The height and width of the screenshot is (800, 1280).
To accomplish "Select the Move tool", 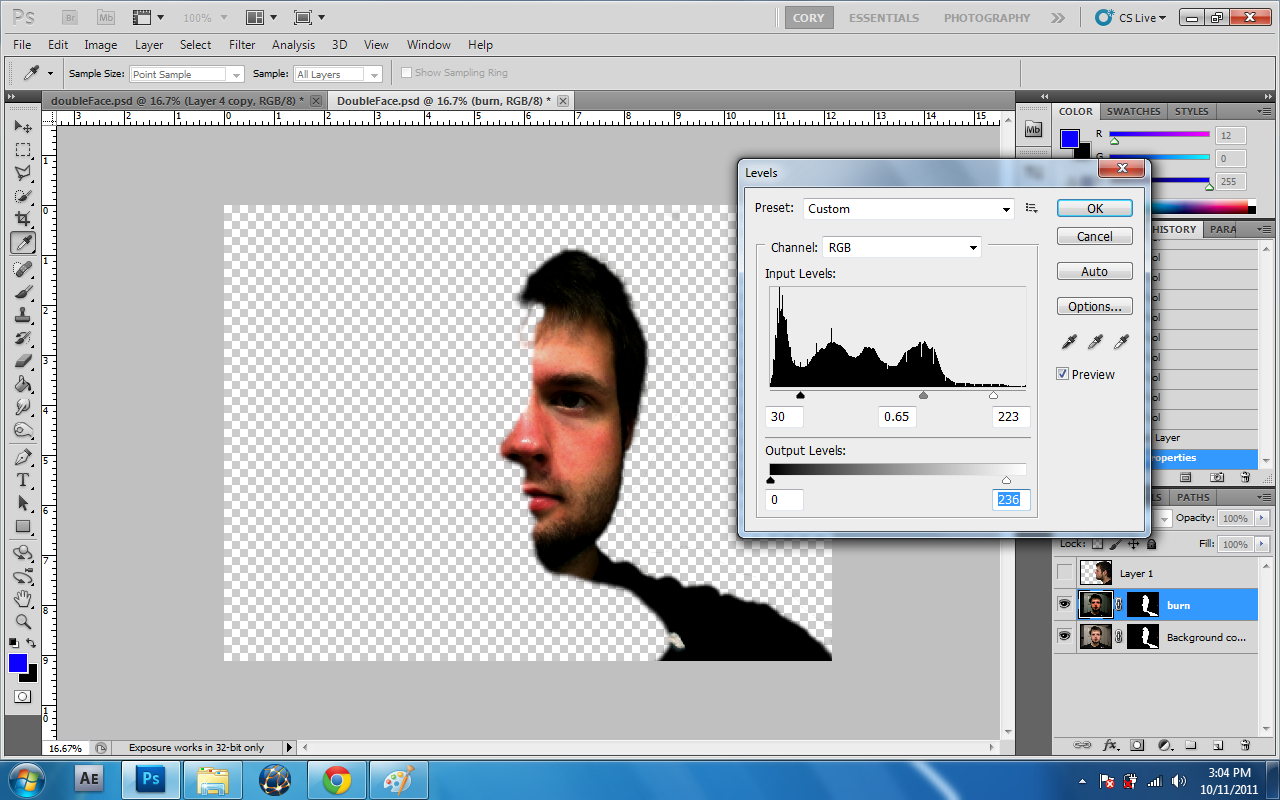I will click(x=22, y=127).
